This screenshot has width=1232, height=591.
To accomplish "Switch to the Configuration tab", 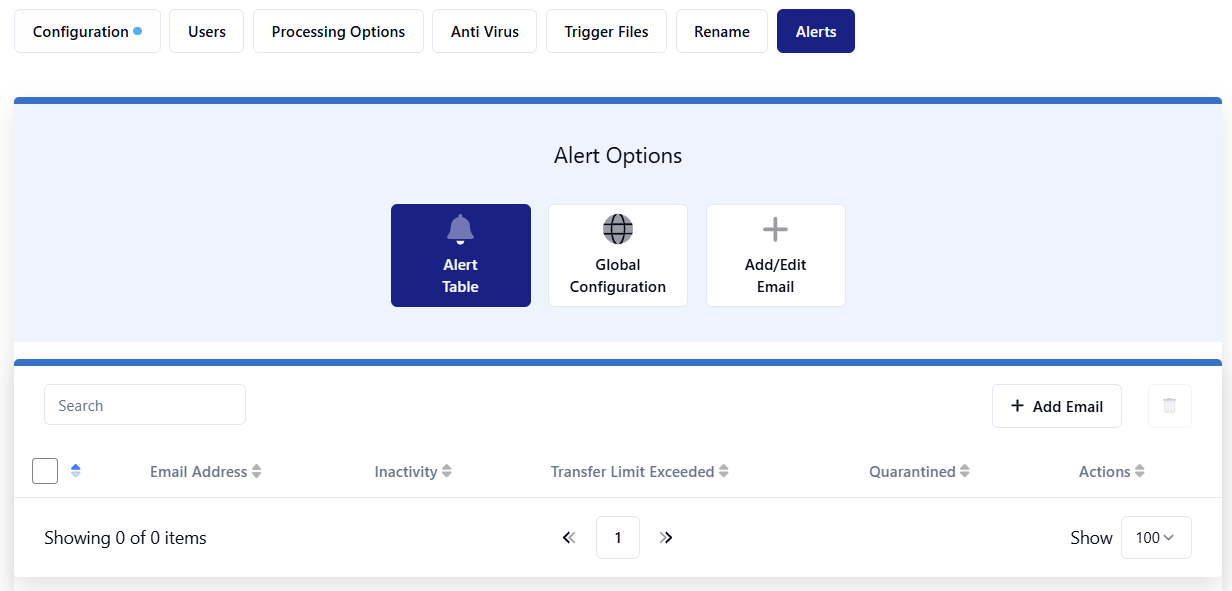I will coord(87,32).
